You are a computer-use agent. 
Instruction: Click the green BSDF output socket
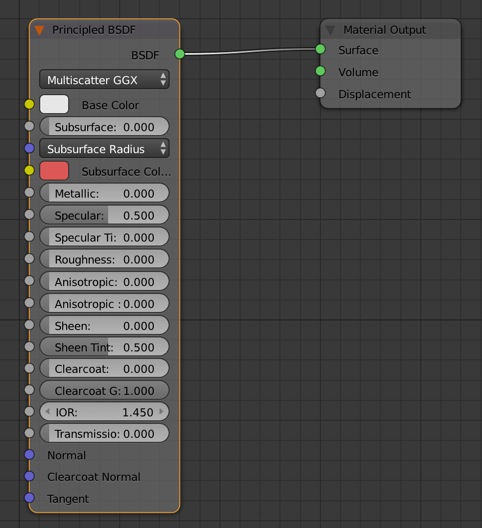tap(180, 54)
